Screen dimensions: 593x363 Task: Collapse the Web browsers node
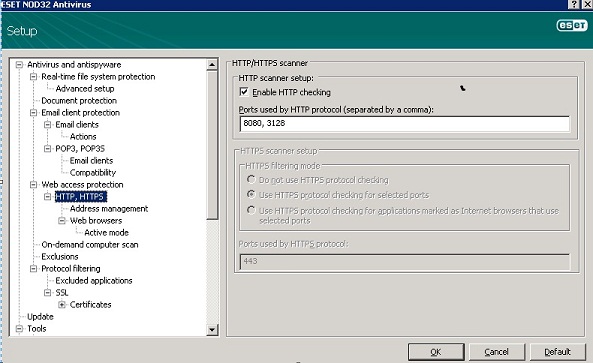tap(62, 220)
